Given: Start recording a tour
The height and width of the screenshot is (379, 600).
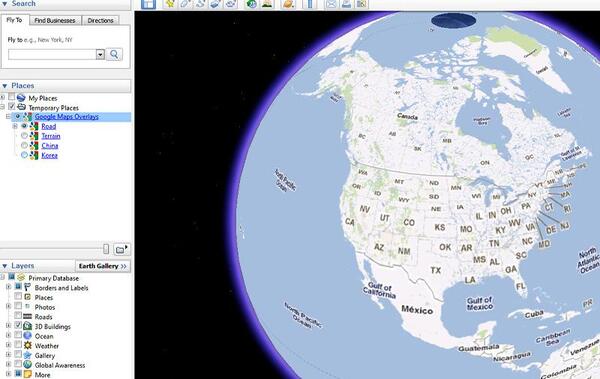Looking at the screenshot, I should coord(231,4).
